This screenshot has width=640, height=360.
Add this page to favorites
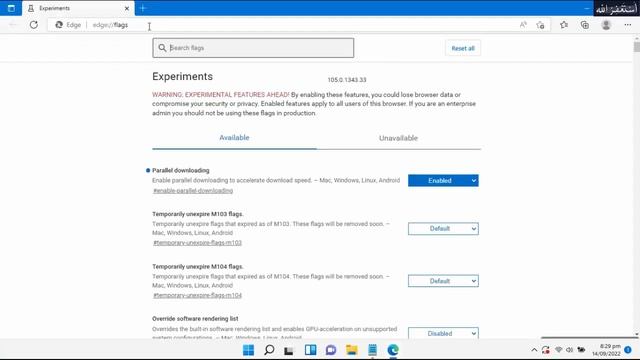(x=540, y=25)
